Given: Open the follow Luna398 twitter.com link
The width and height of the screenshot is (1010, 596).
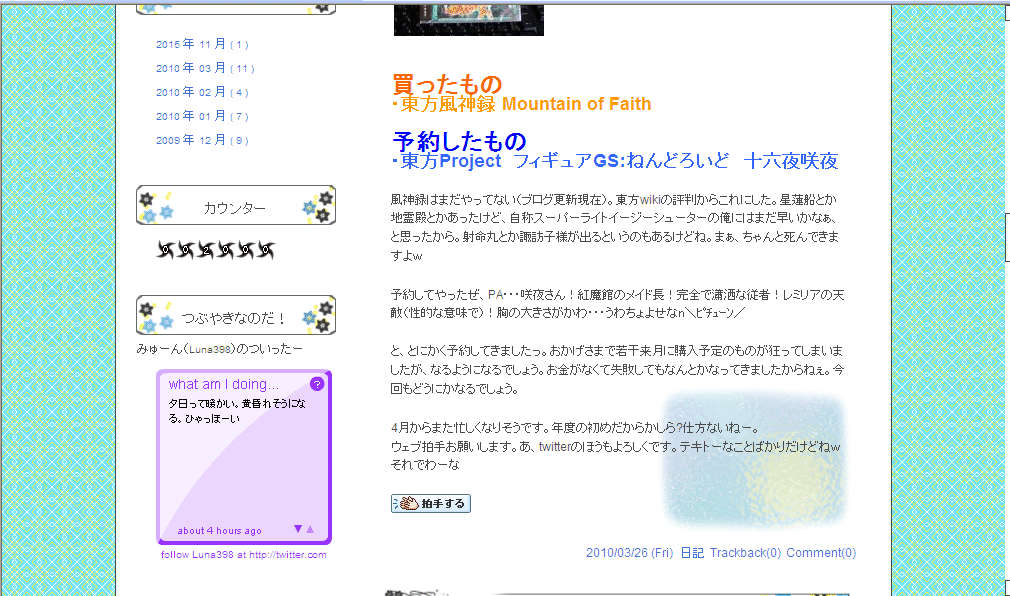Looking at the screenshot, I should [x=243, y=555].
